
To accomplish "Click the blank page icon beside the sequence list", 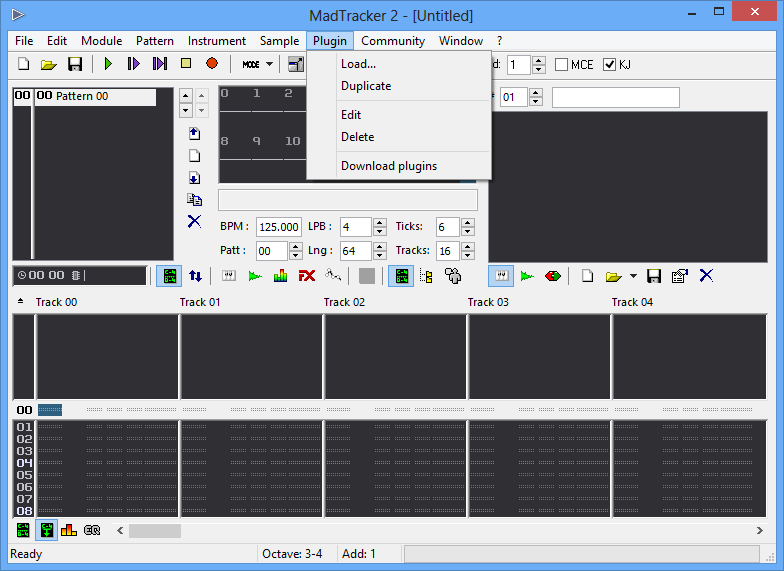I will [194, 156].
